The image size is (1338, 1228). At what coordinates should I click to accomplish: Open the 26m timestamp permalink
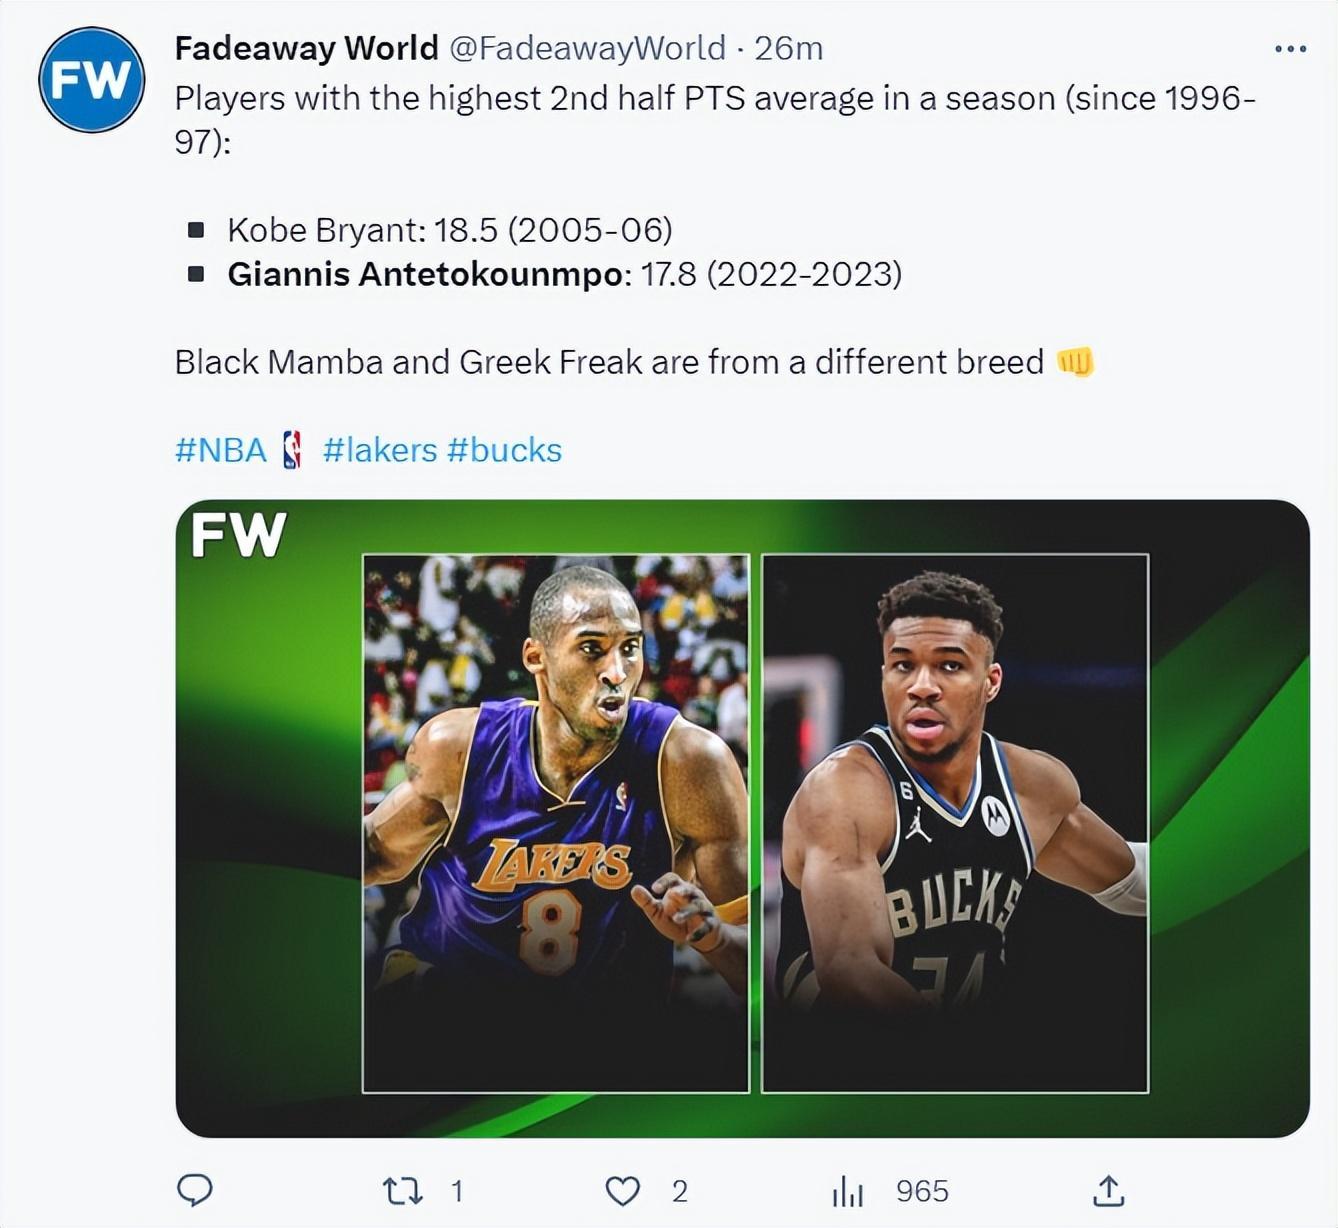coord(789,48)
